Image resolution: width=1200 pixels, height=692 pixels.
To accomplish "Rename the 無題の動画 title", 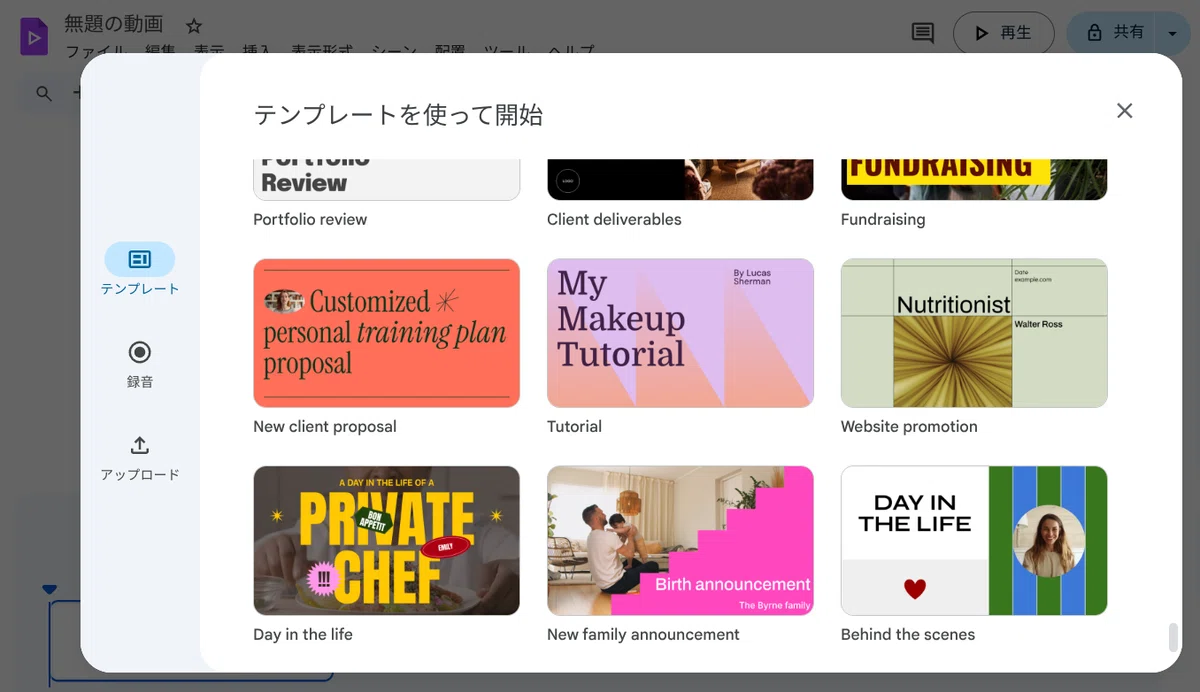I will point(113,23).
